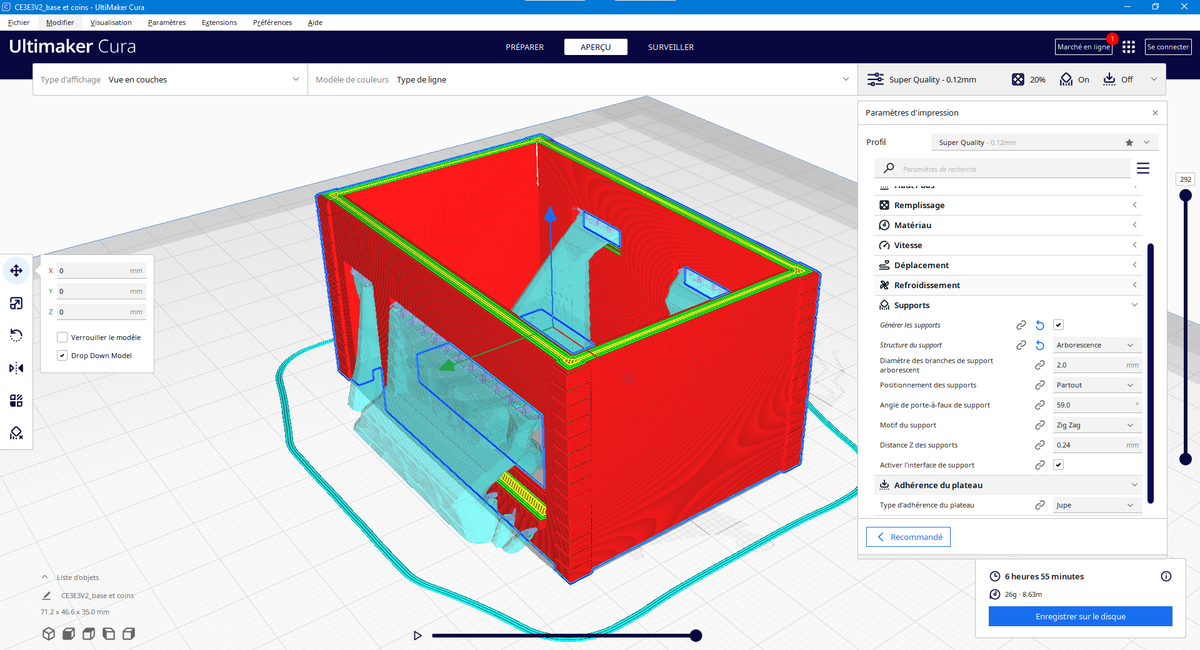1200x650 pixels.
Task: Open the Visualisation menu
Action: click(110, 22)
